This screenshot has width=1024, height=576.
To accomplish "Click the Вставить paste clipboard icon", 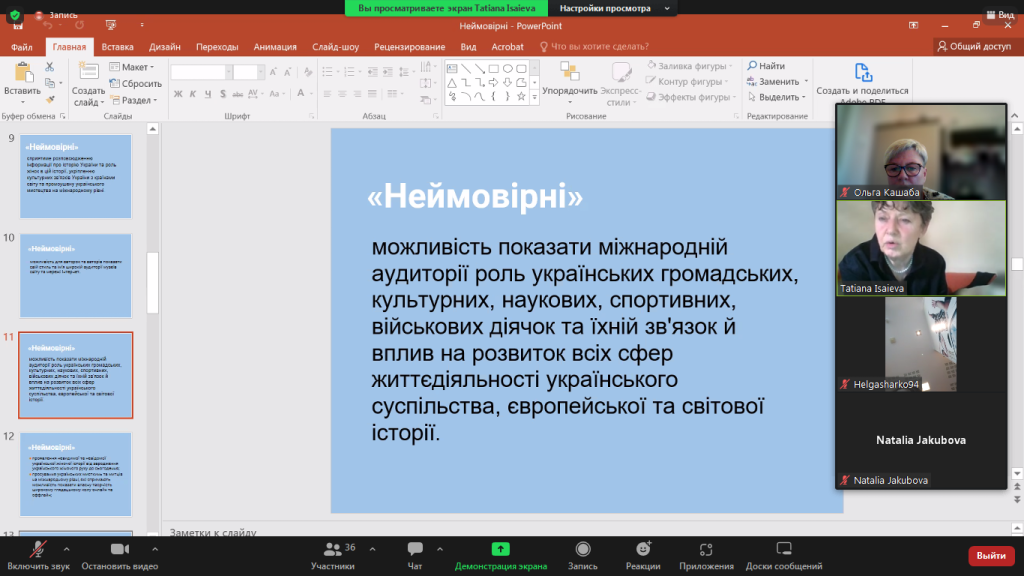I will click(x=23, y=73).
